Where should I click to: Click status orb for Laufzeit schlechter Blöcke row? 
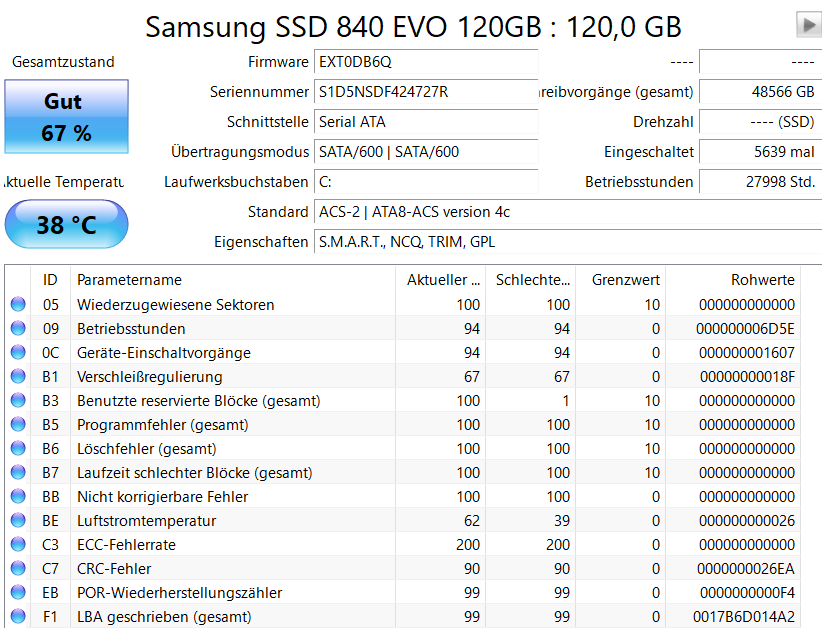click(x=18, y=472)
